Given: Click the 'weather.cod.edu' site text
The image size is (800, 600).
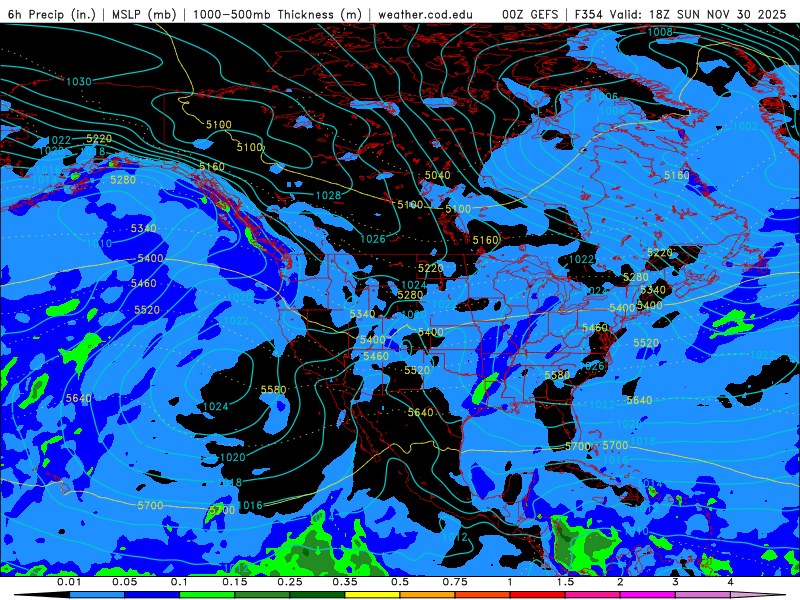Looking at the screenshot, I should point(425,14).
